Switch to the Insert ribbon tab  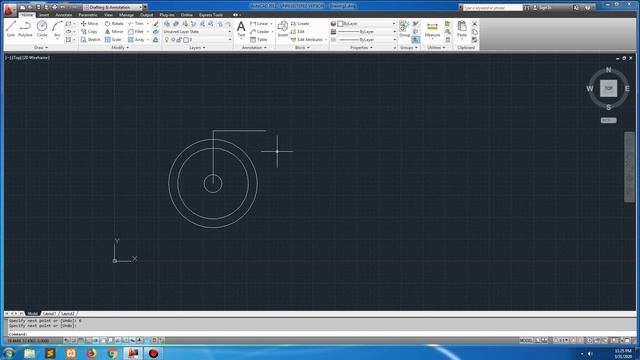tap(44, 15)
